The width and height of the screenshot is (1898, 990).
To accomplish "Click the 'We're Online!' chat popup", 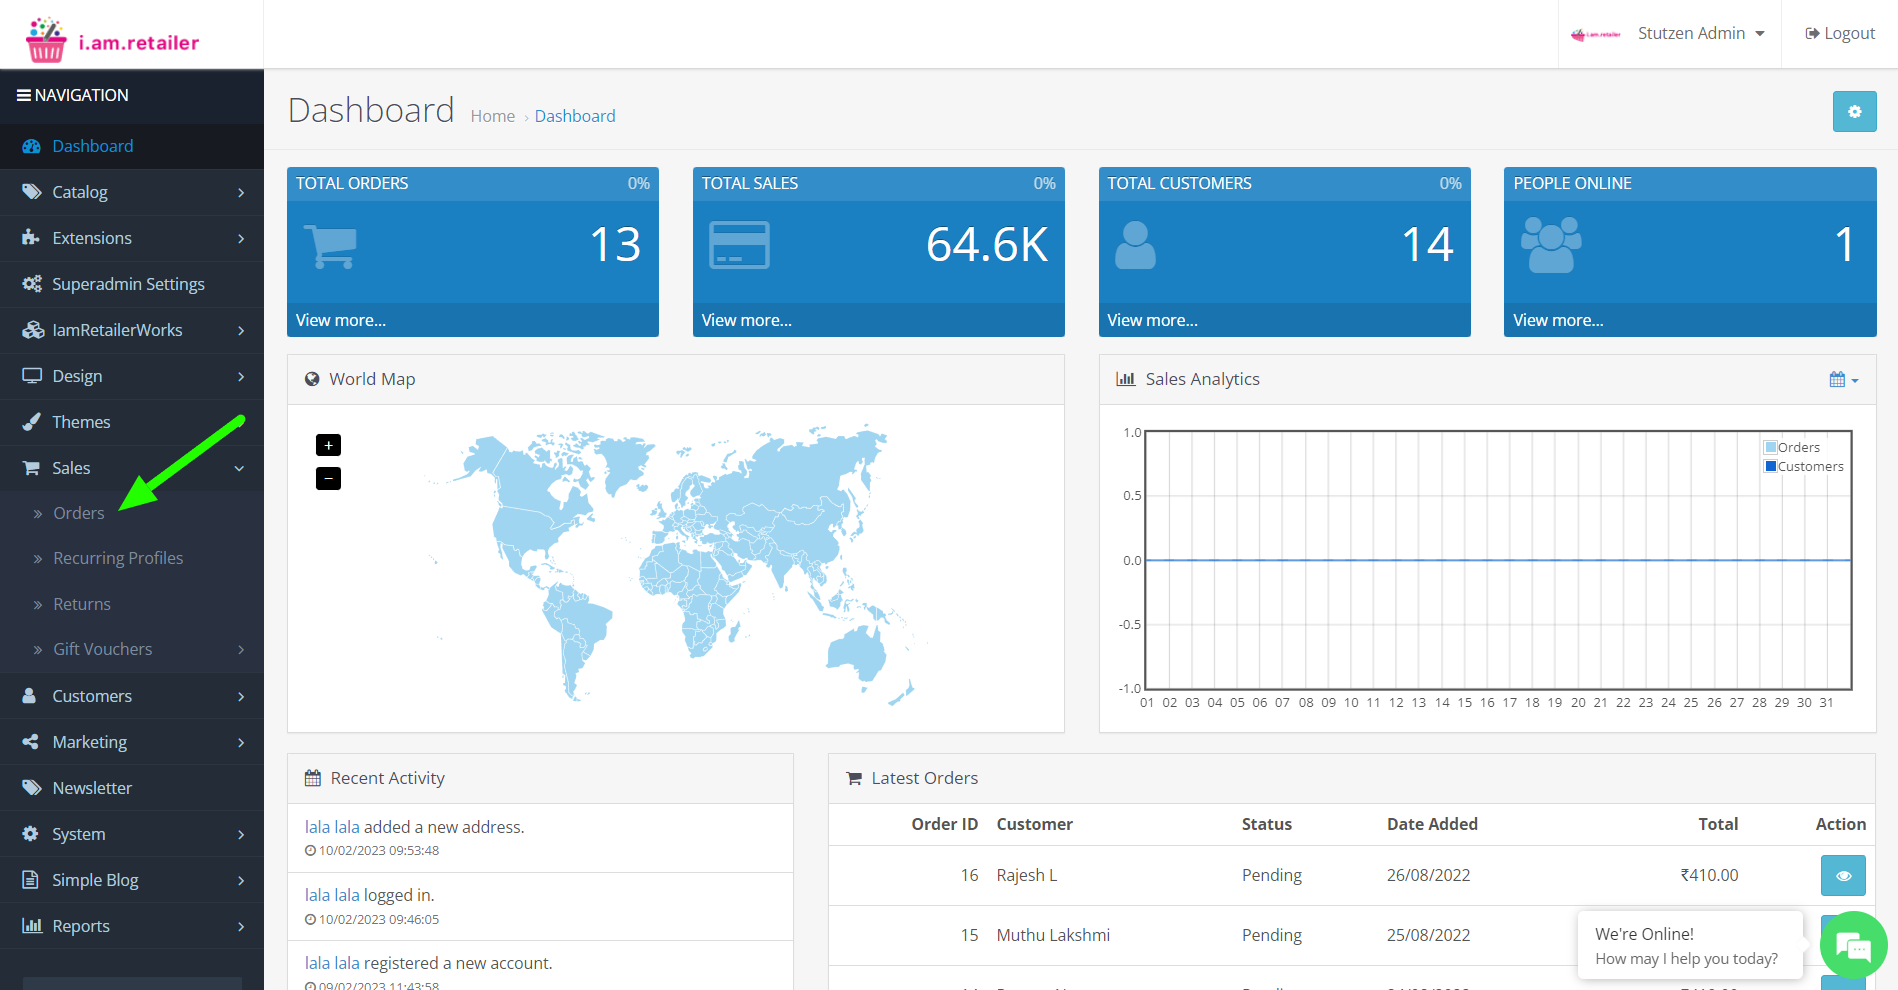I will click(x=1690, y=945).
